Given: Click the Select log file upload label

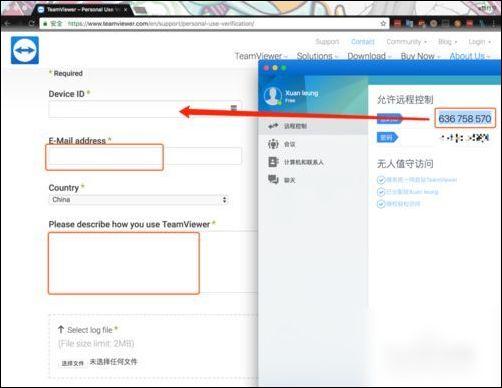Looking at the screenshot, I should point(90,330).
